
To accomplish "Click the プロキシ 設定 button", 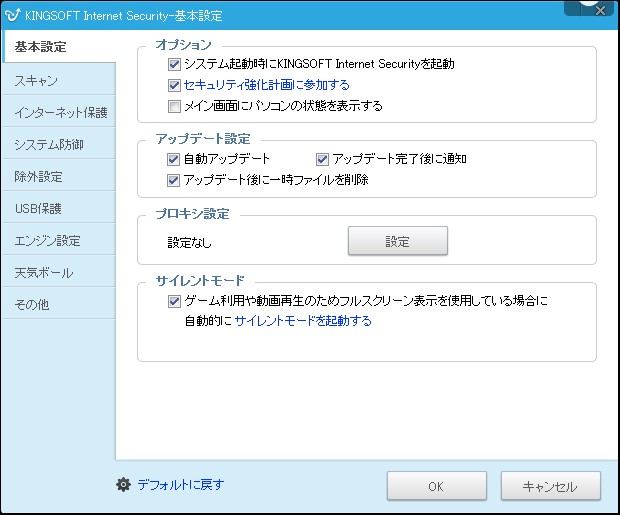I will click(398, 241).
